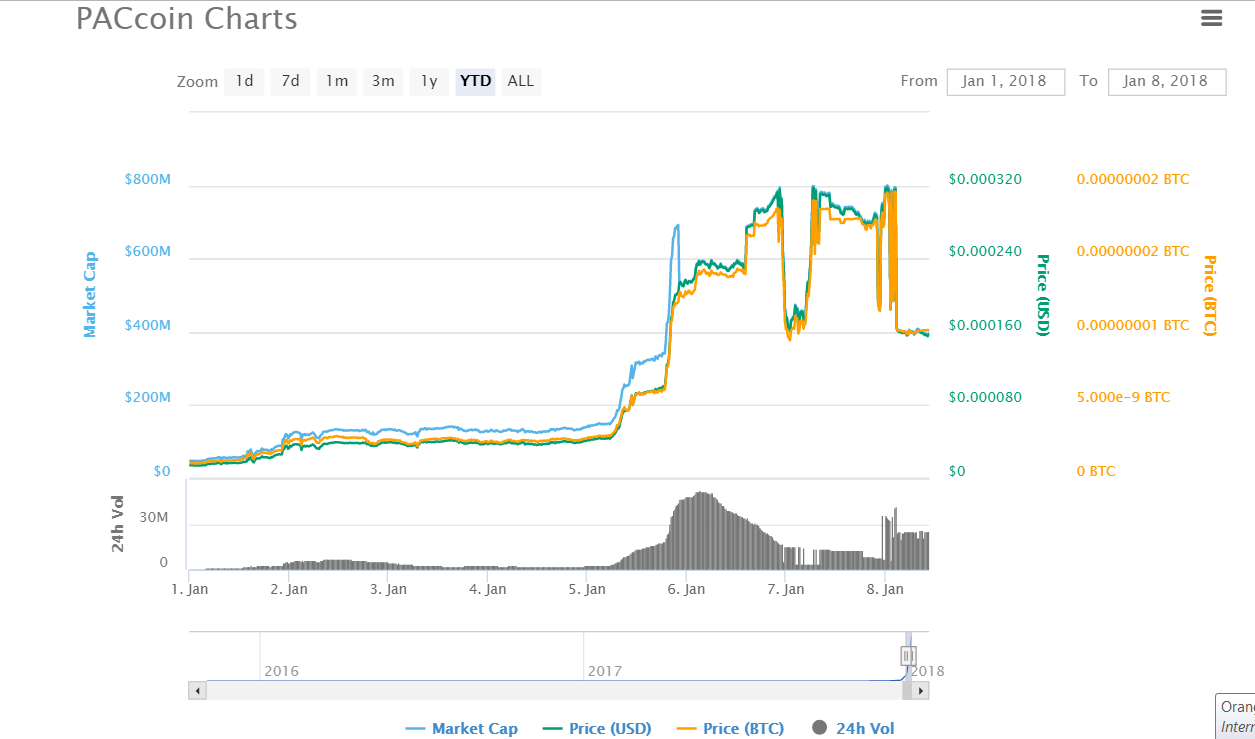This screenshot has height=739, width=1255.
Task: Click the Price (BTC) axis title
Action: 1209,295
